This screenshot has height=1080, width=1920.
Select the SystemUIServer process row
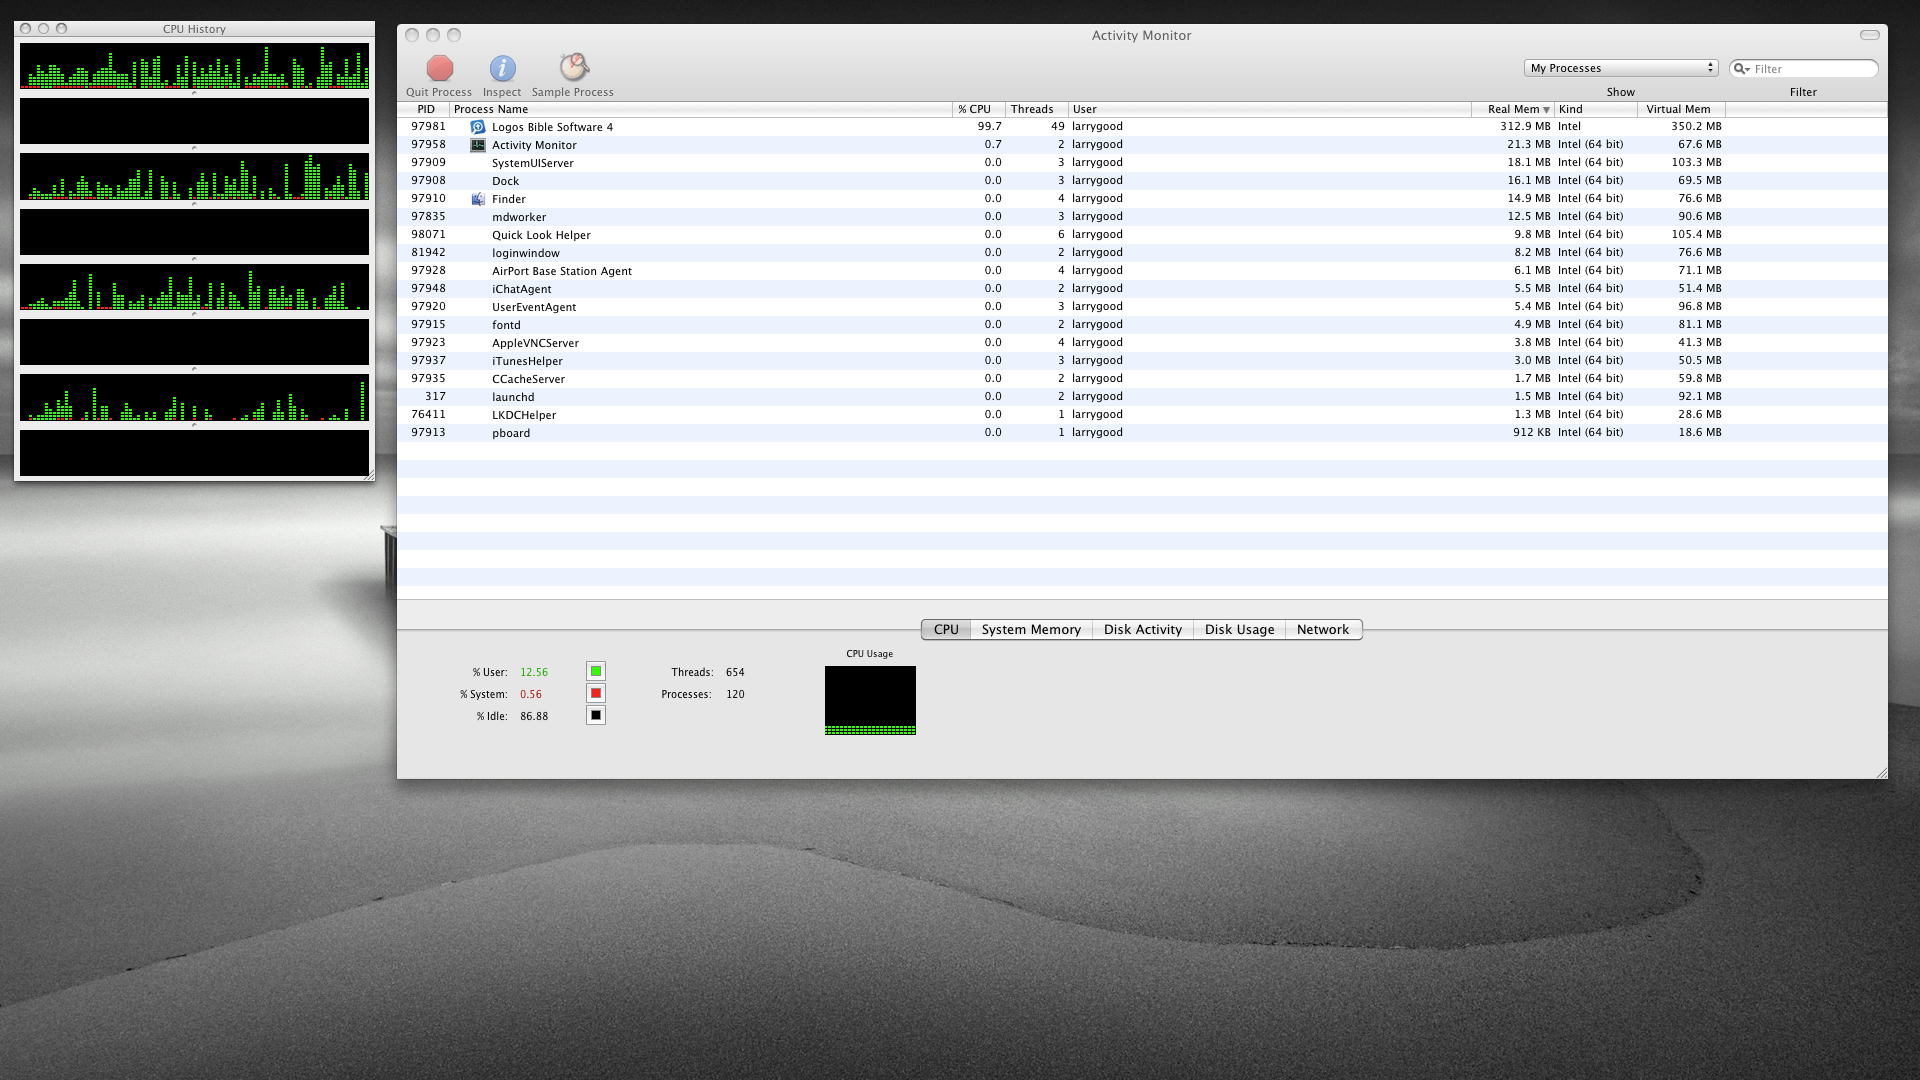click(x=1142, y=163)
